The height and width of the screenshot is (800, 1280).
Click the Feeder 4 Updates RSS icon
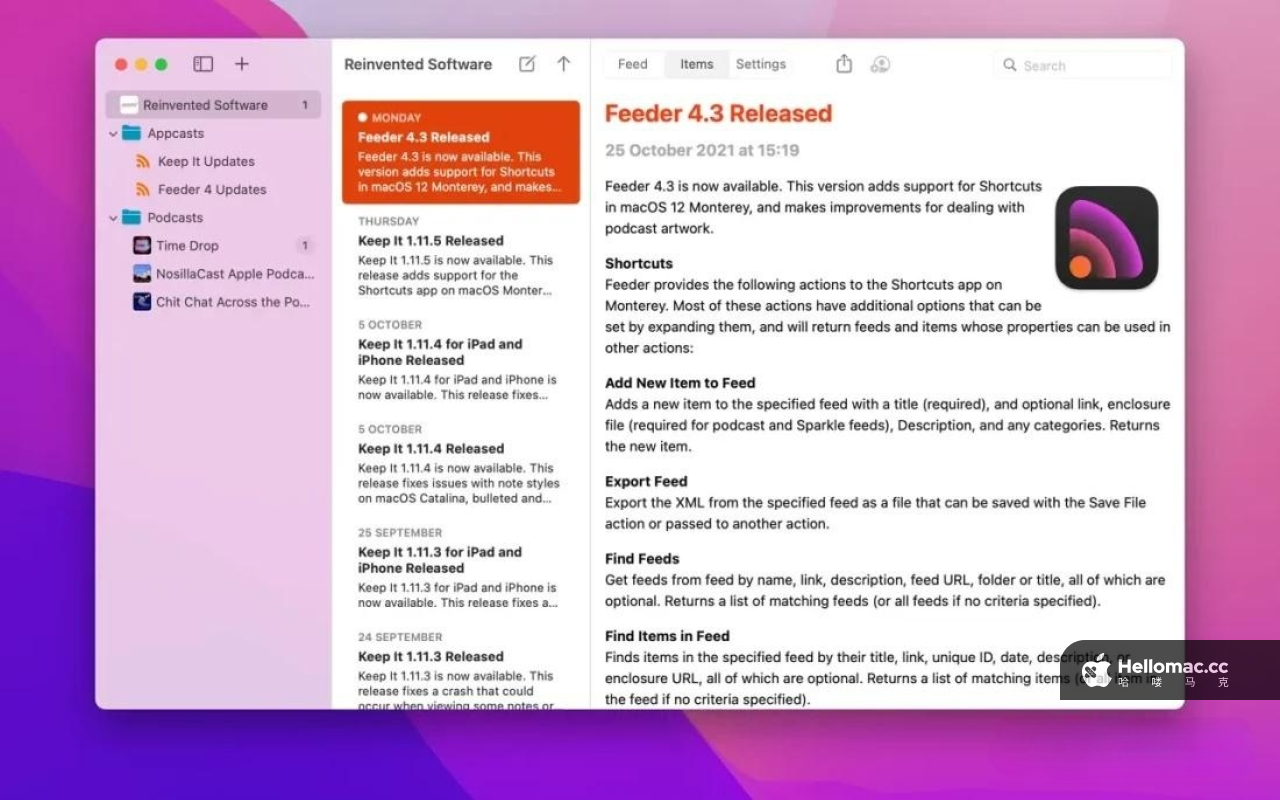pyautogui.click(x=143, y=189)
